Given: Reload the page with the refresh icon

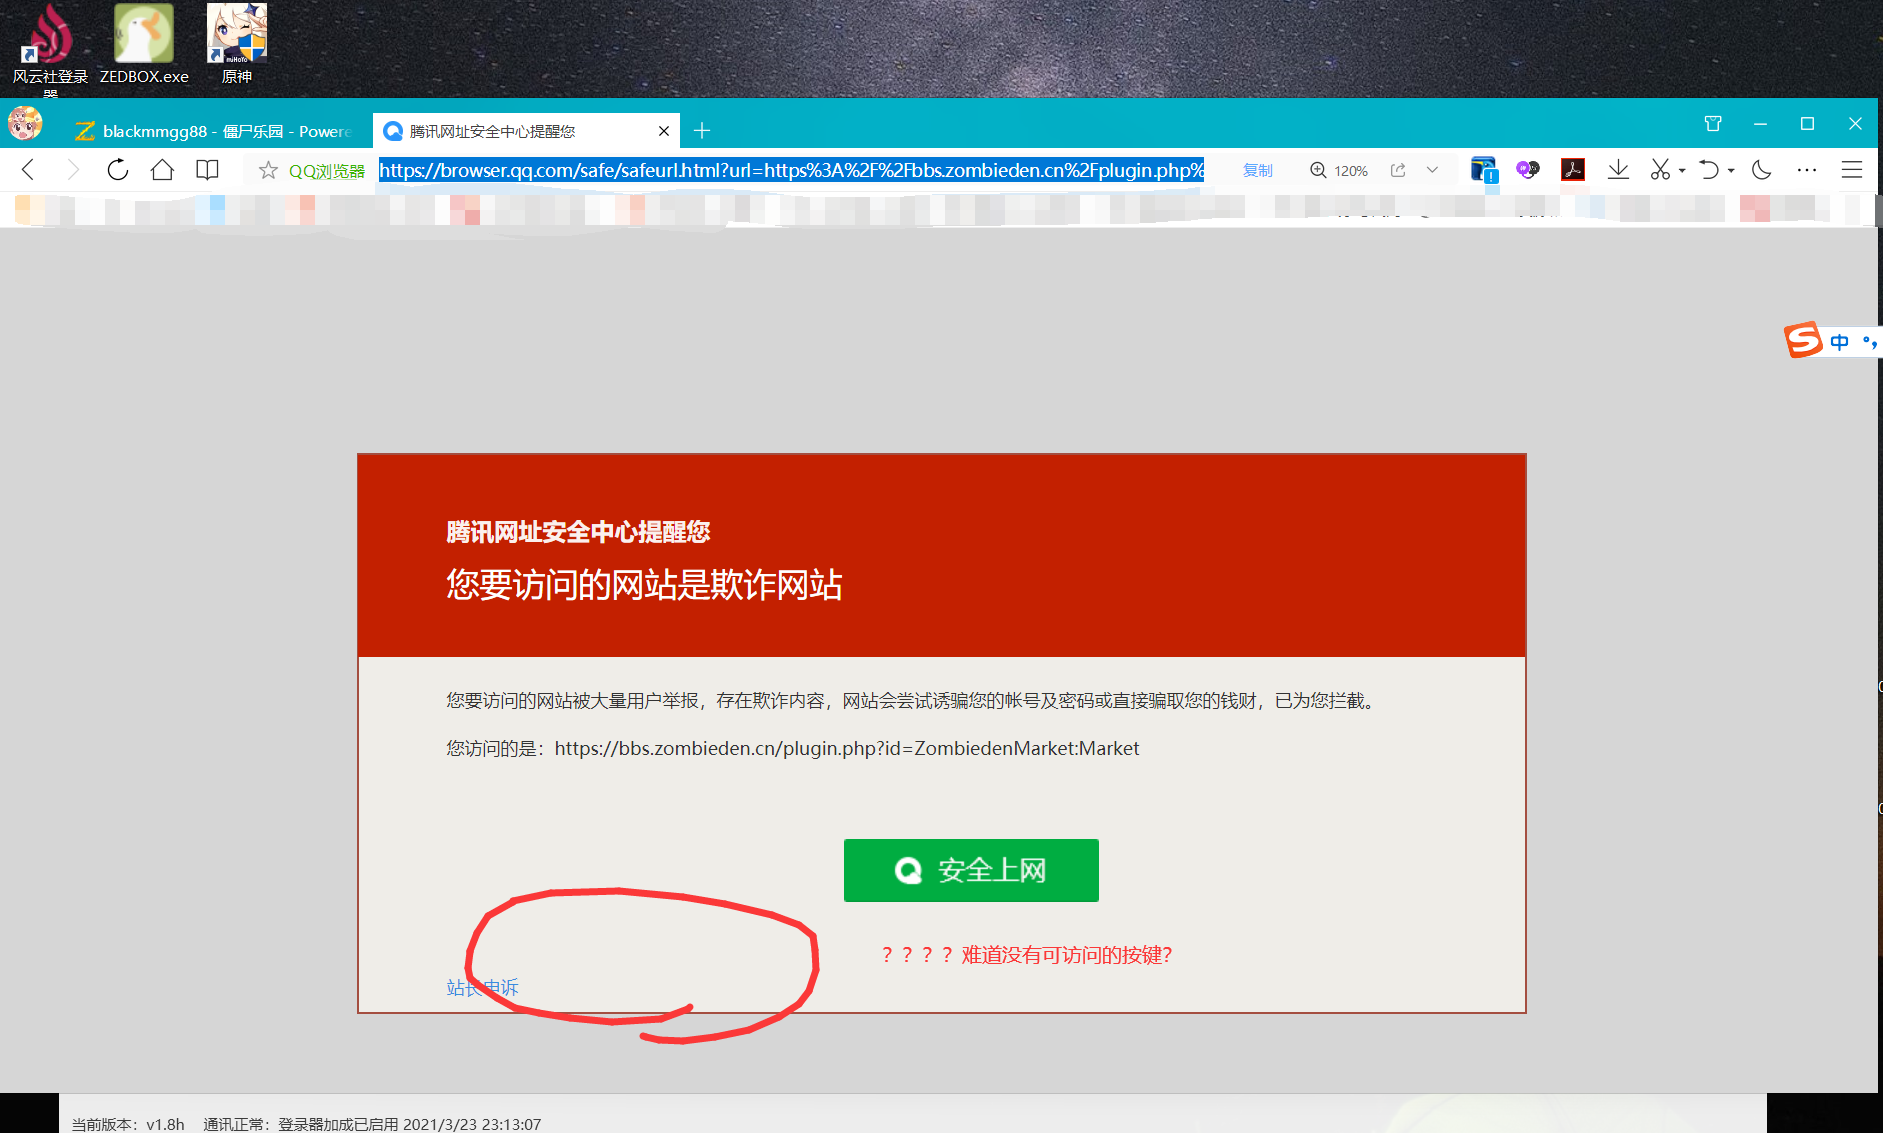Looking at the screenshot, I should tap(117, 170).
